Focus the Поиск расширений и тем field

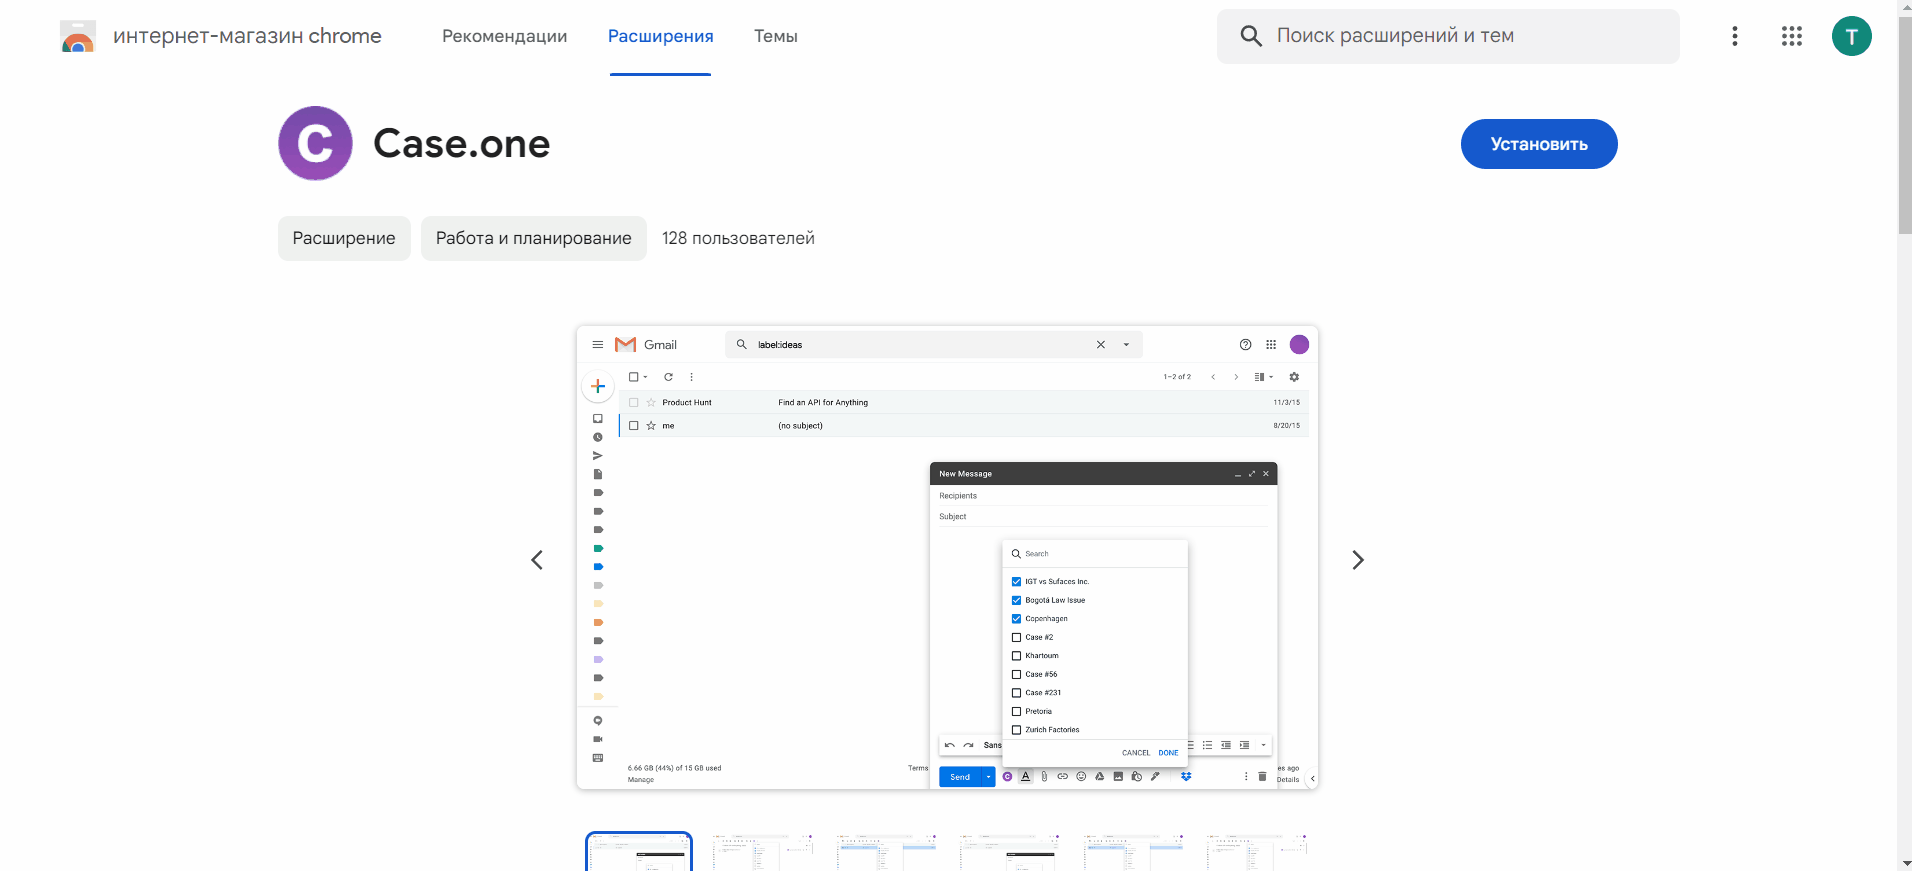tap(1448, 36)
